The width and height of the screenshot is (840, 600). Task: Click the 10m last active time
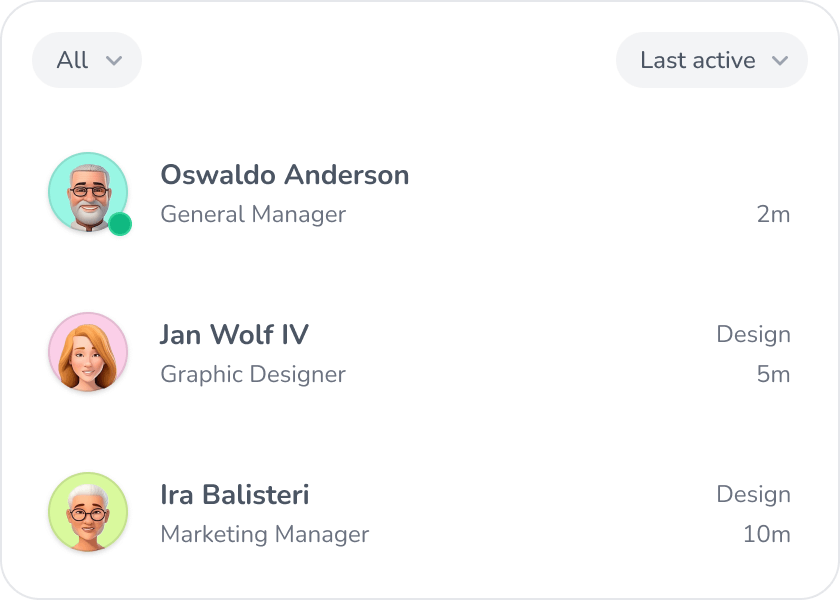click(767, 534)
